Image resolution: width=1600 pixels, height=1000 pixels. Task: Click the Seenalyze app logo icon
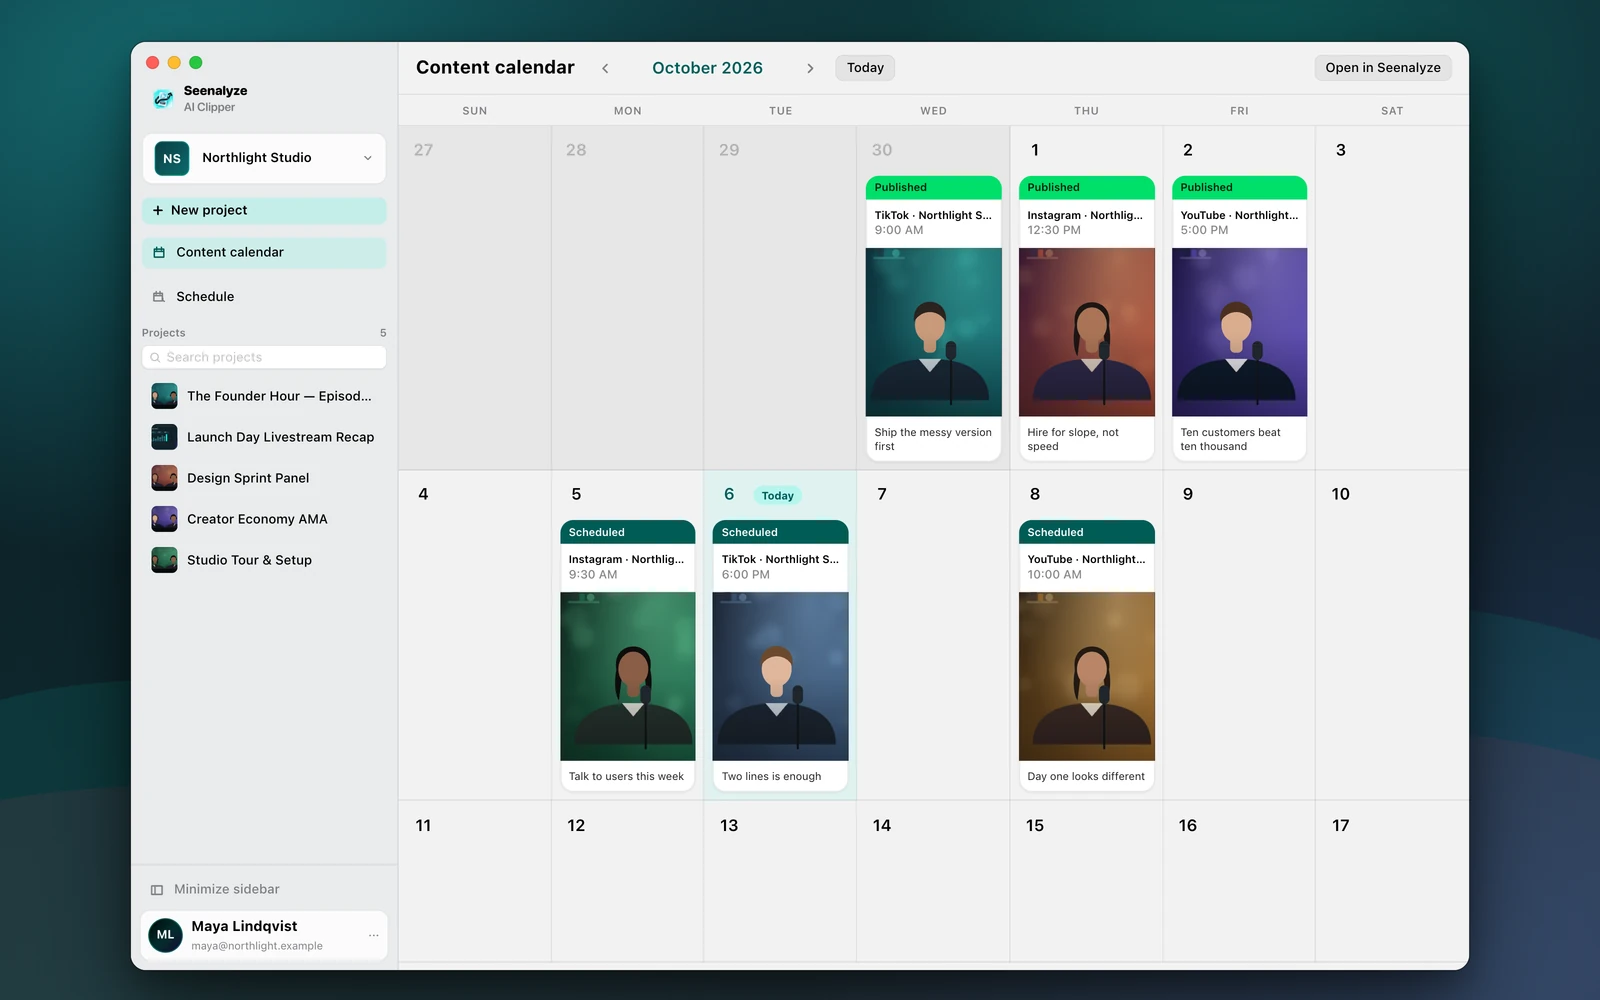(x=163, y=98)
